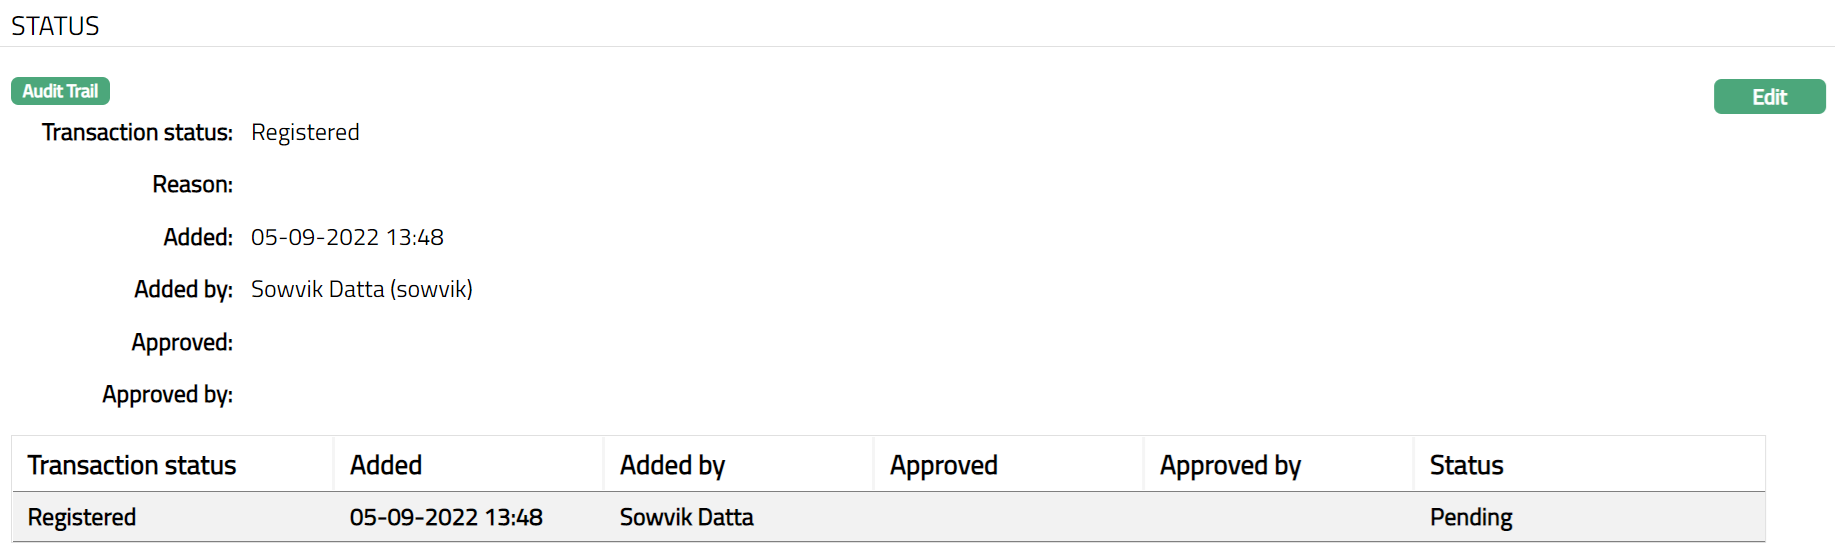Select the Registered cell in the table row
1835x558 pixels.
click(82, 517)
